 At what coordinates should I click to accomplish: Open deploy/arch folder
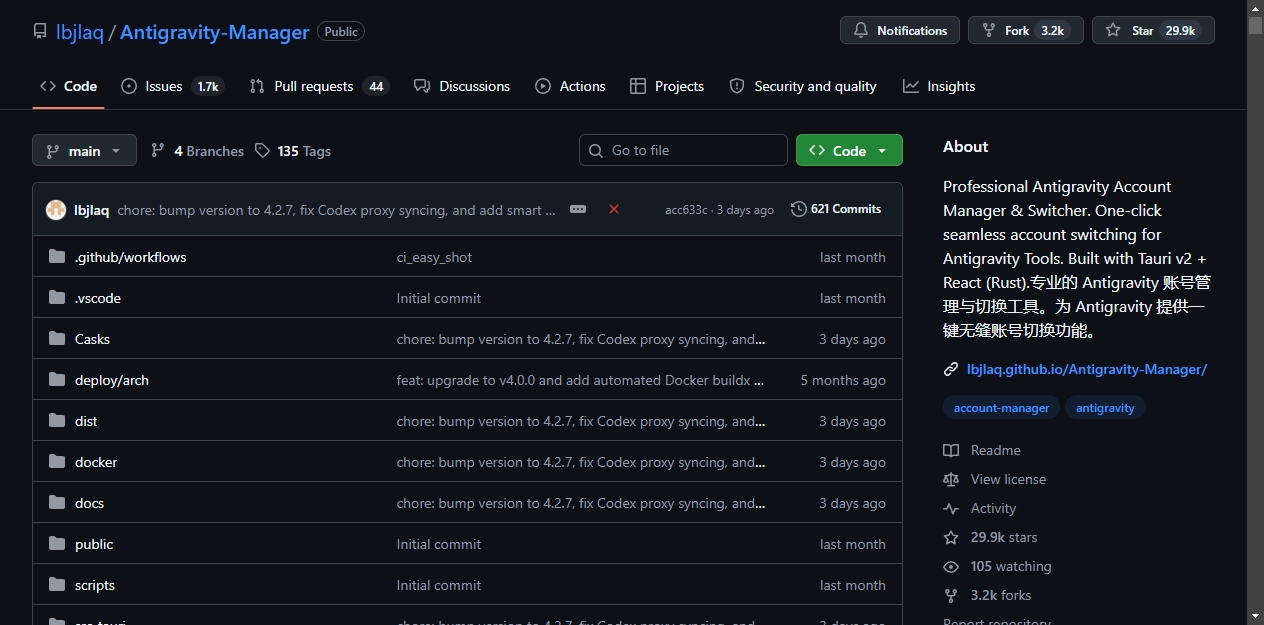point(112,380)
